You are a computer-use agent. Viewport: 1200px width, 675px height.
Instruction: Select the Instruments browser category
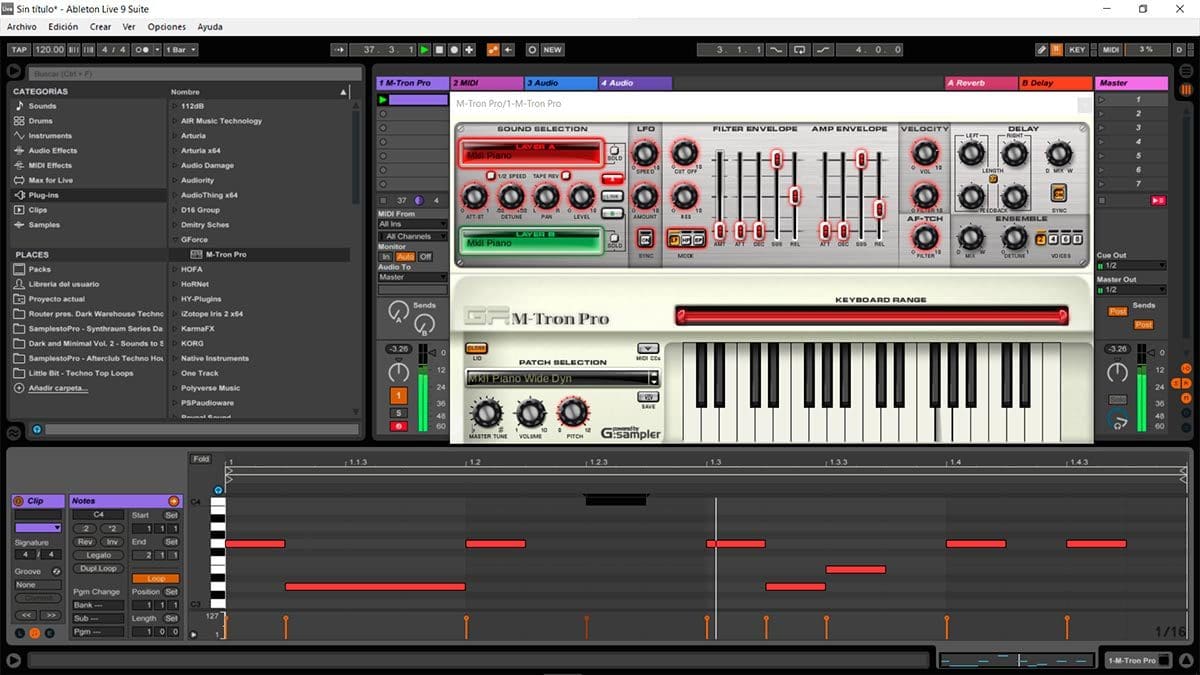tap(50, 136)
